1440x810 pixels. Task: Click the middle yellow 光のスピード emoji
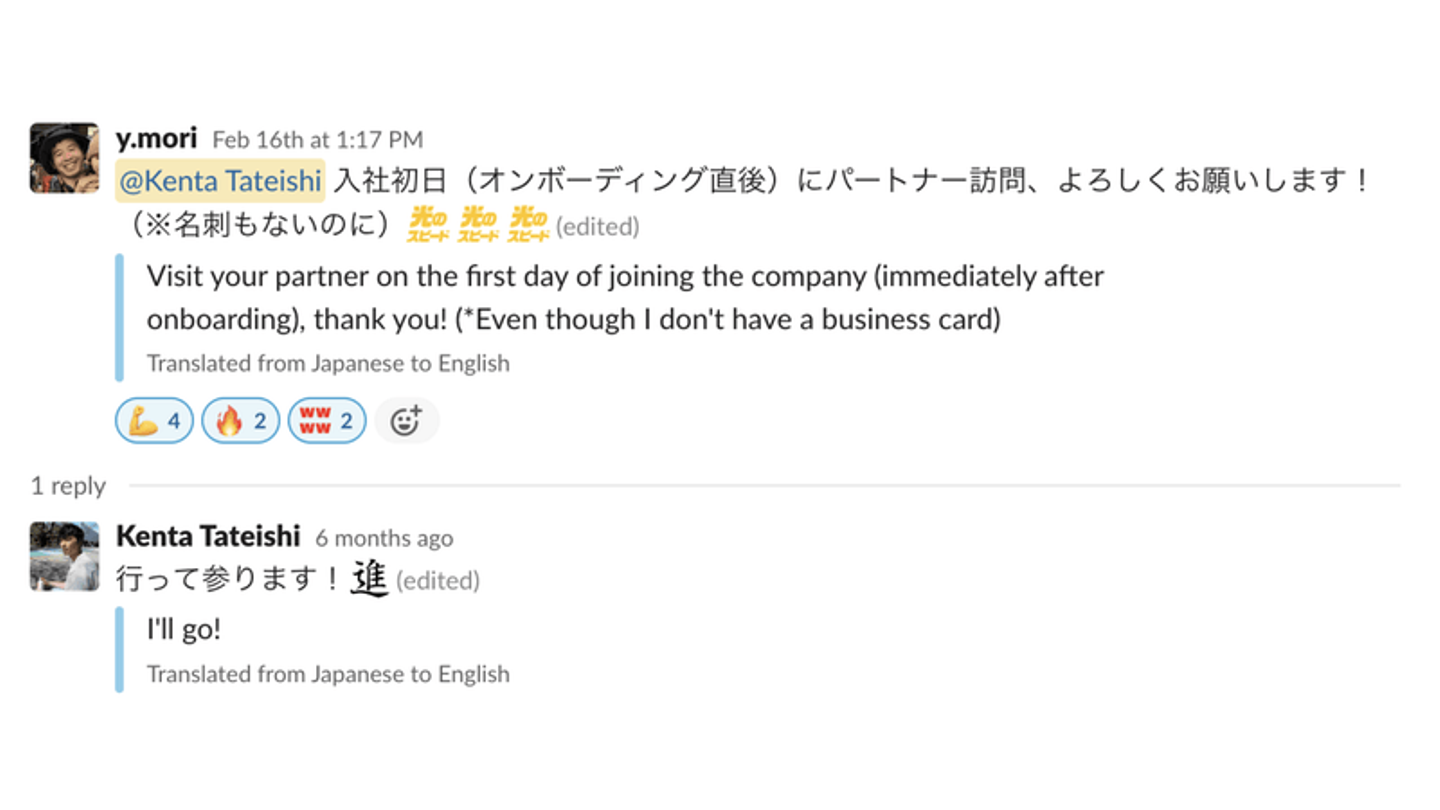(478, 224)
